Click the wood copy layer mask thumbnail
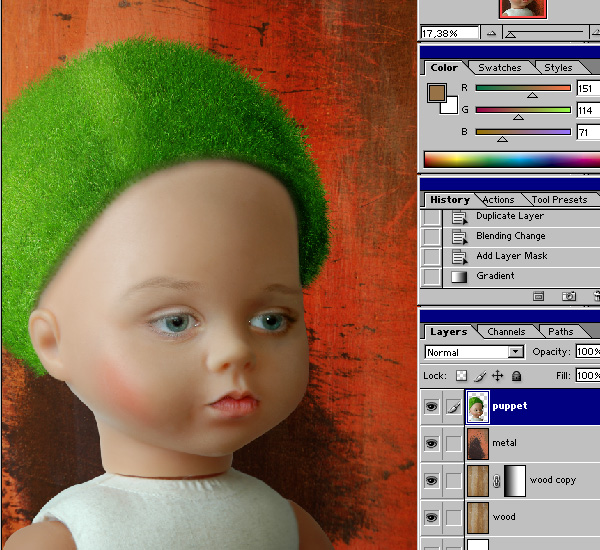This screenshot has height=550, width=600. tap(515, 481)
